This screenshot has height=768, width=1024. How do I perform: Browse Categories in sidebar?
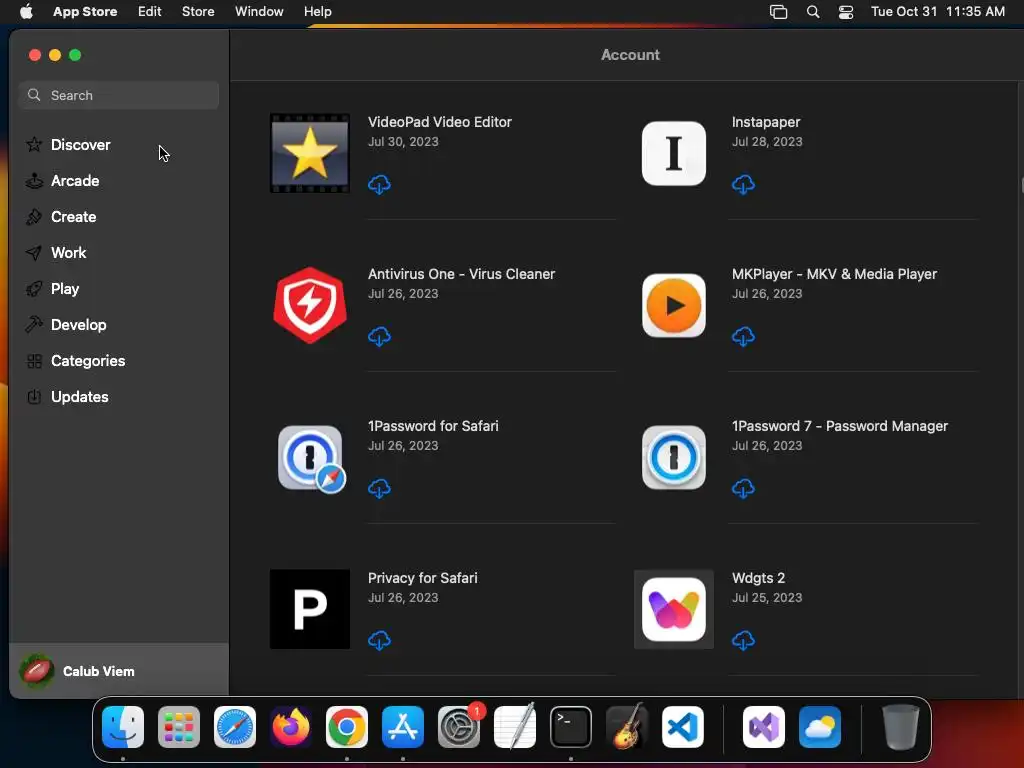tap(119, 360)
